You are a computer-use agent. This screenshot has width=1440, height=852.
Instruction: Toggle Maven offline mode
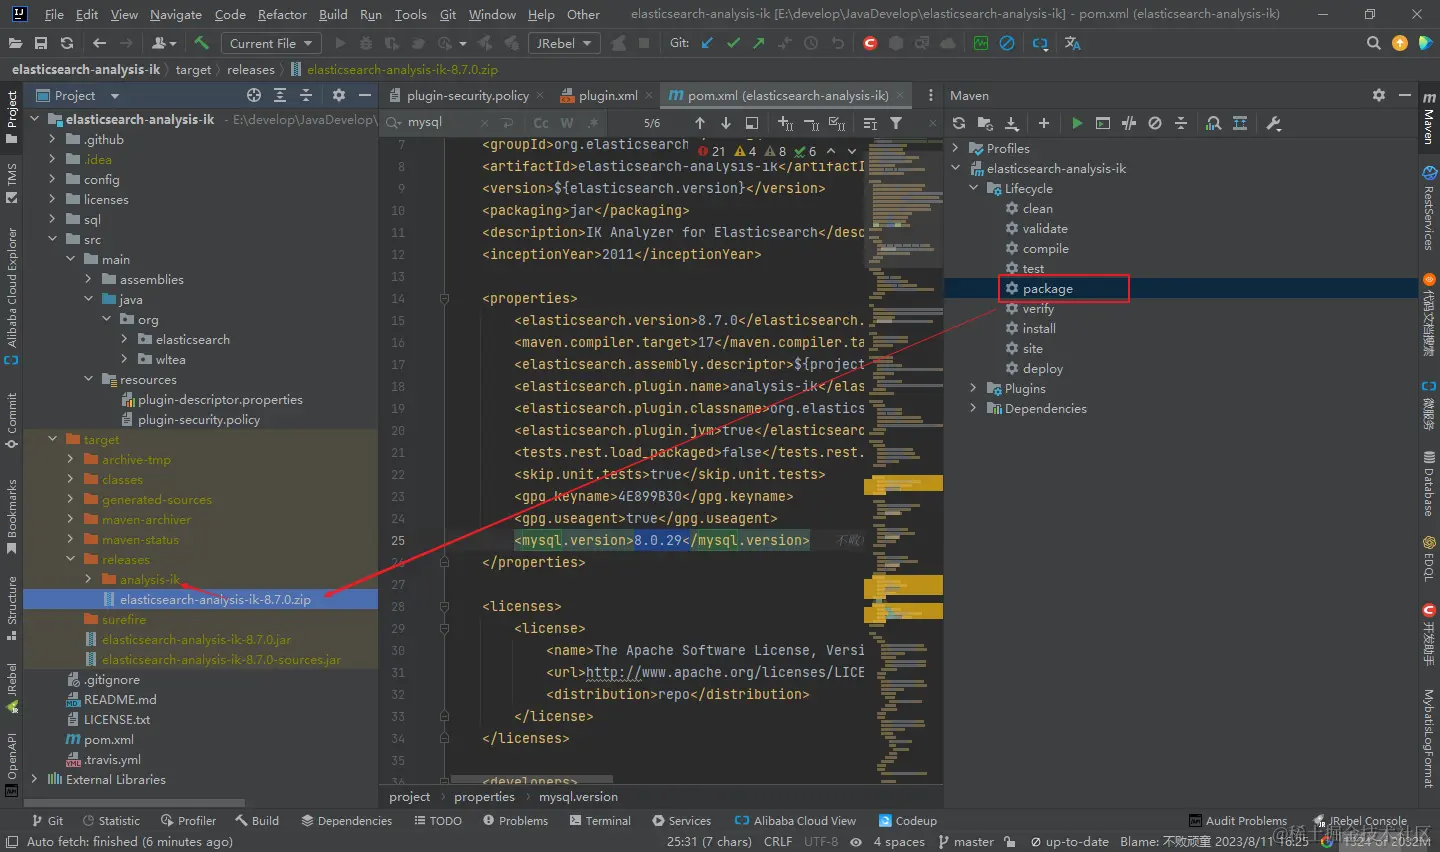point(1129,123)
